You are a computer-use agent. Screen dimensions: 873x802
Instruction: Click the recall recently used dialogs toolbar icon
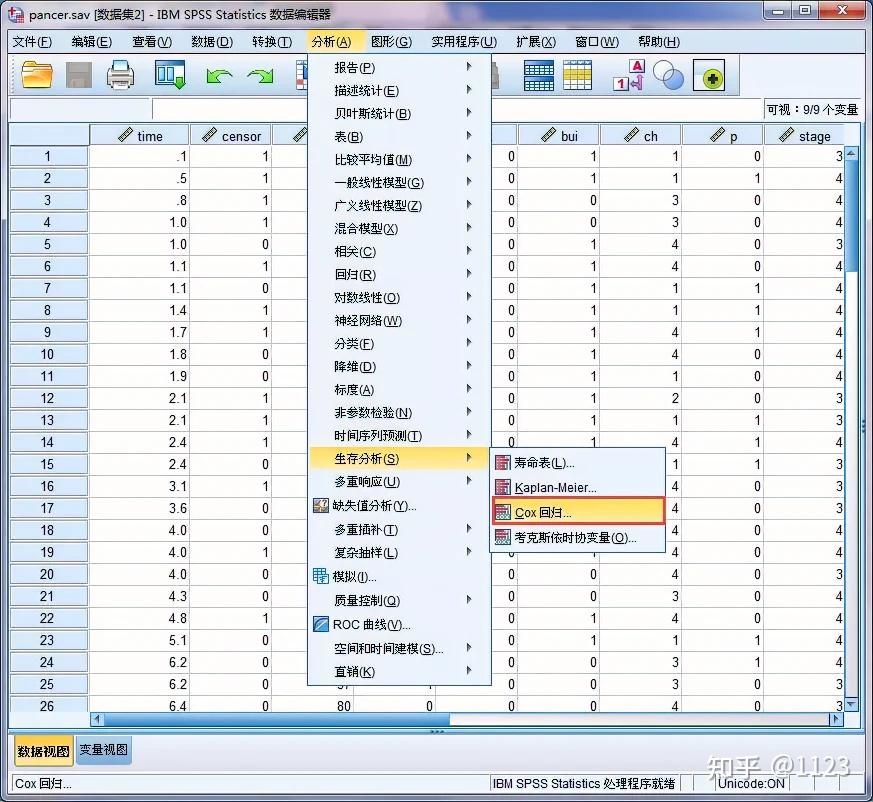(168, 74)
